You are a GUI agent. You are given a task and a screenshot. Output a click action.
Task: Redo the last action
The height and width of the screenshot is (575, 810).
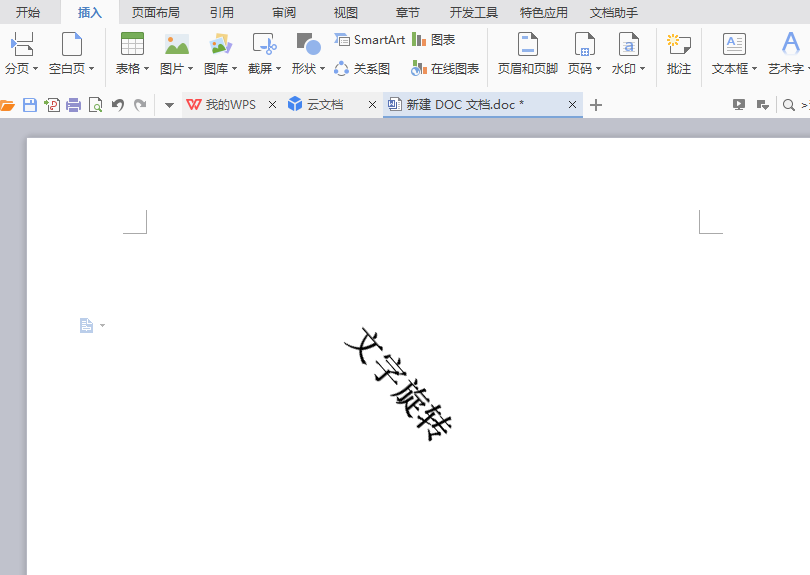coord(140,105)
